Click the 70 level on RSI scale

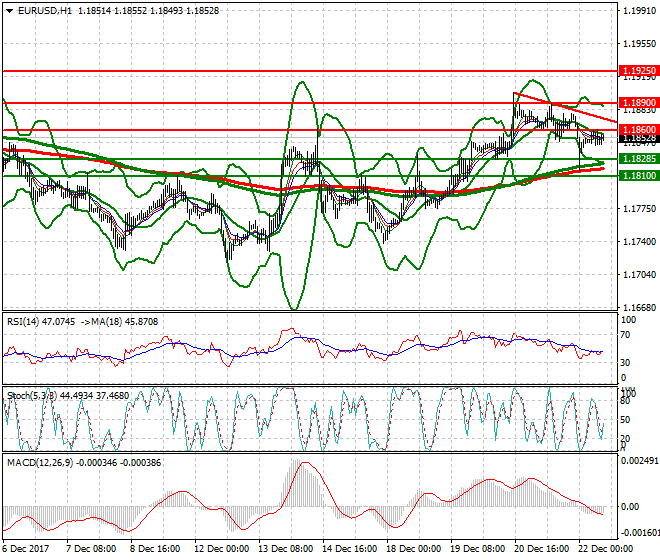coord(625,335)
